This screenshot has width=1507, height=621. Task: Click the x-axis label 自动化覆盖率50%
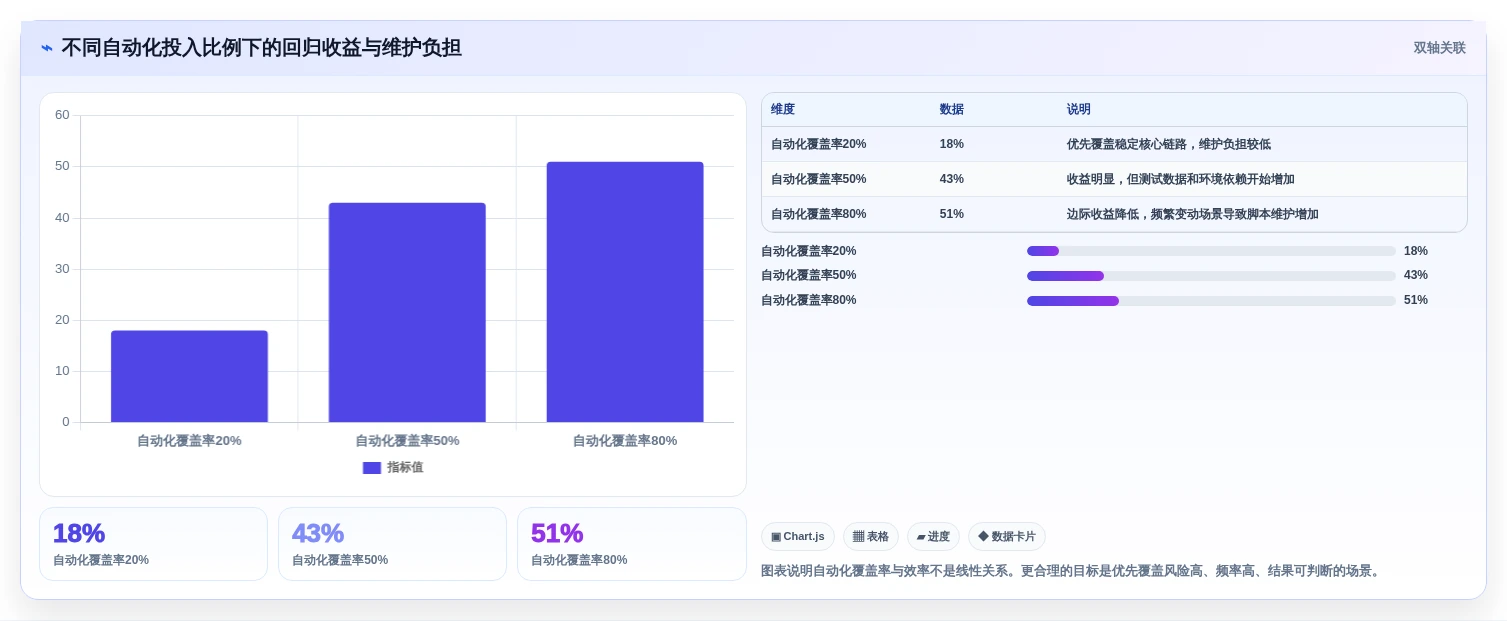tap(407, 441)
